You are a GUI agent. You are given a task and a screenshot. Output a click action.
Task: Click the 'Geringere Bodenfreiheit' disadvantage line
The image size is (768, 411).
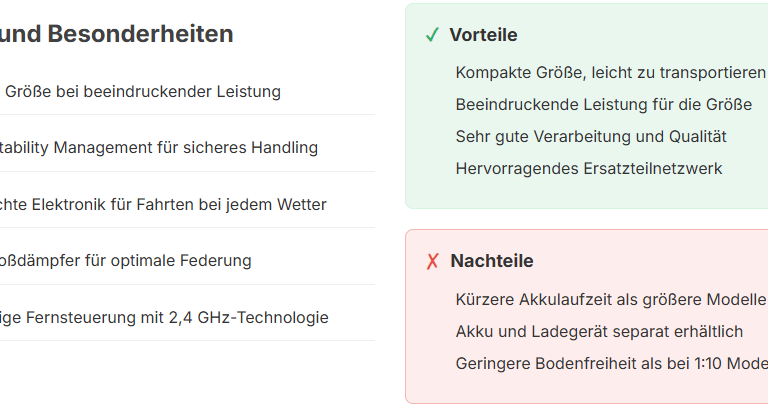pos(612,363)
